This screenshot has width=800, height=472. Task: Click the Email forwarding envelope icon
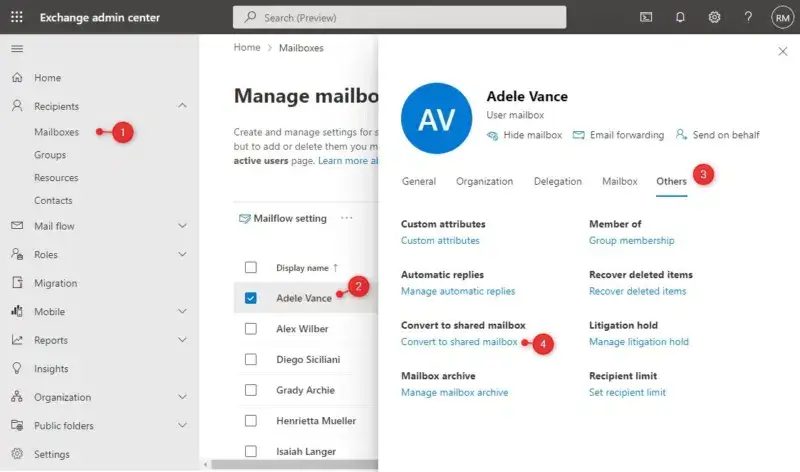579,135
